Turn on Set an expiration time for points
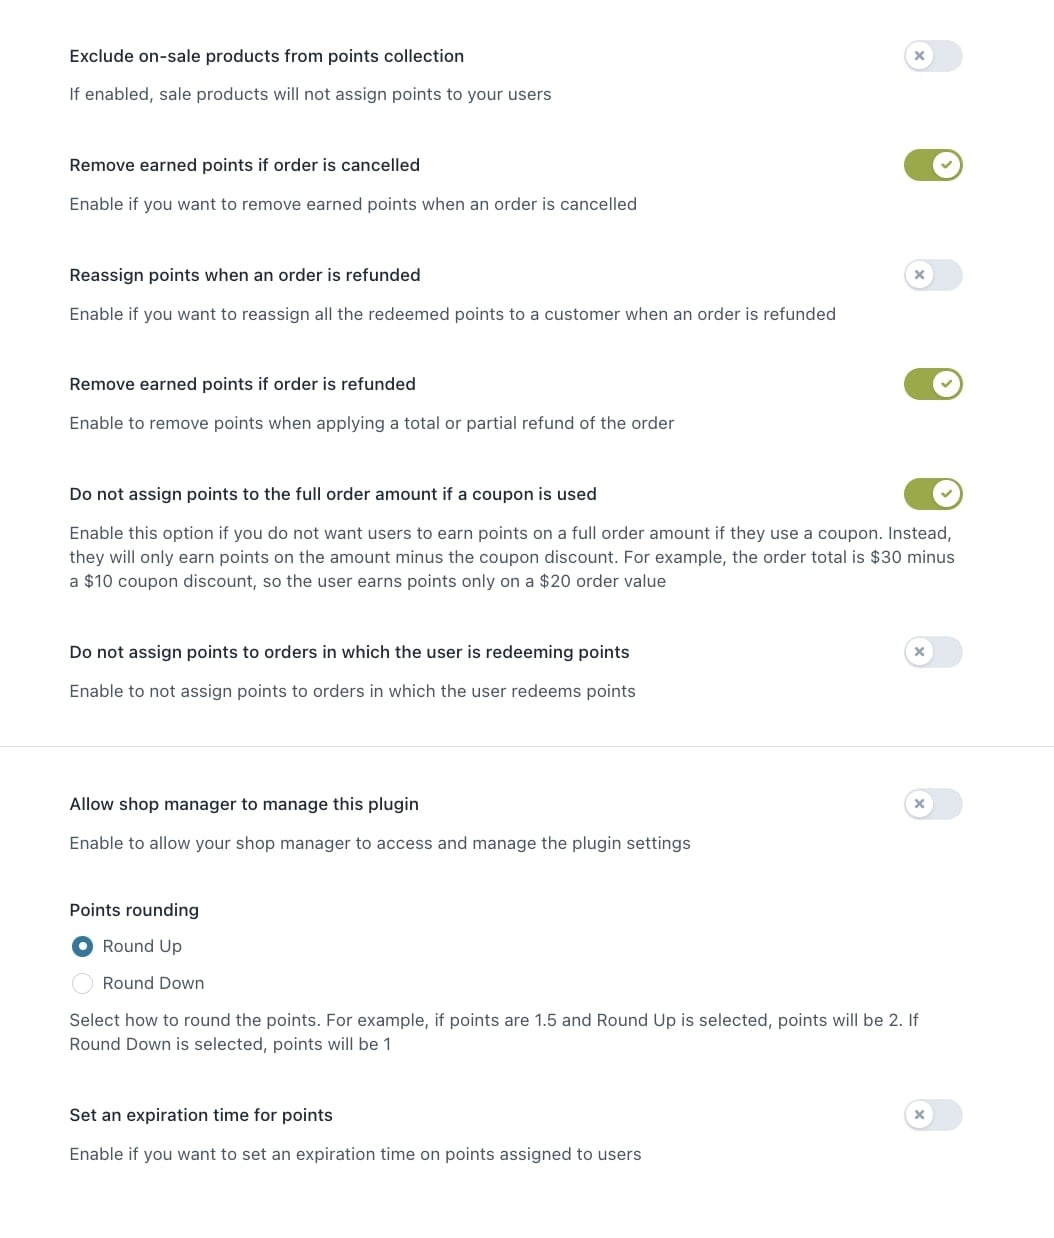 pyautogui.click(x=932, y=1115)
